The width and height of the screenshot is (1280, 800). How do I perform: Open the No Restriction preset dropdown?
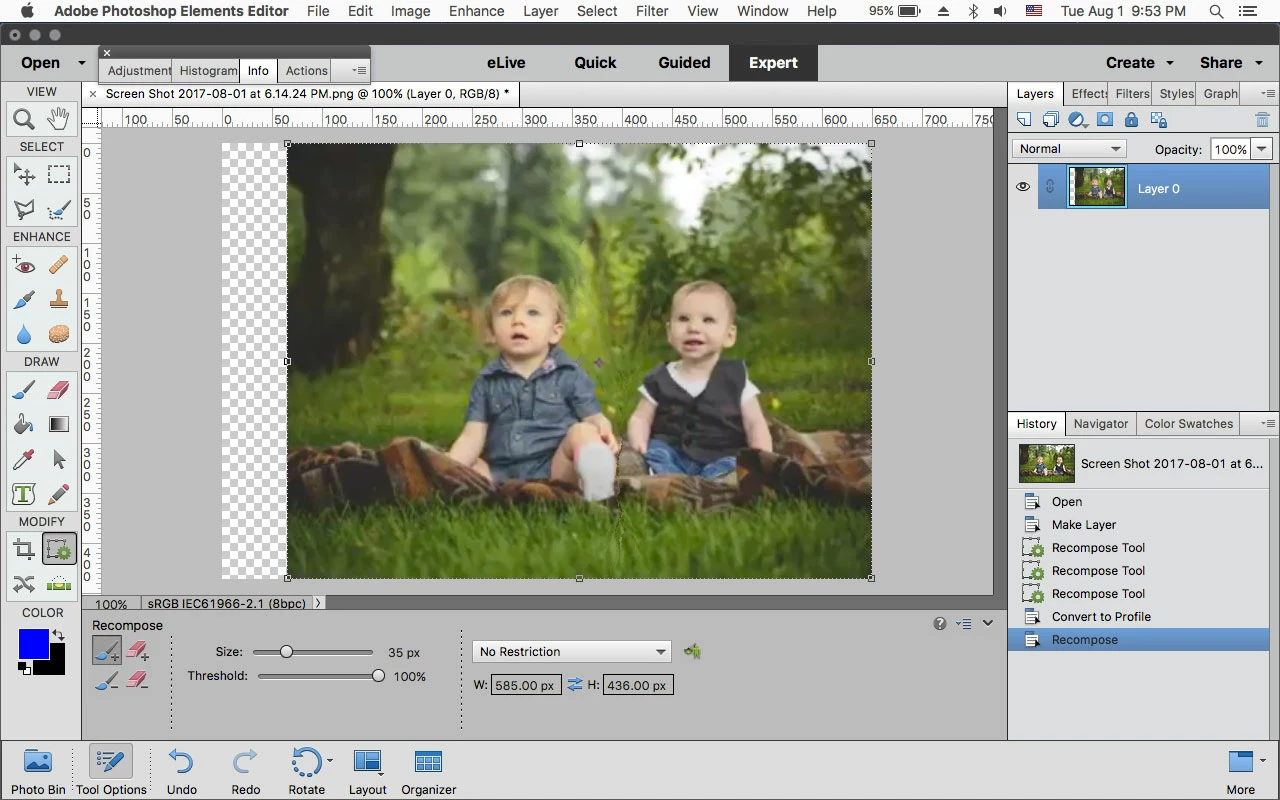click(571, 651)
